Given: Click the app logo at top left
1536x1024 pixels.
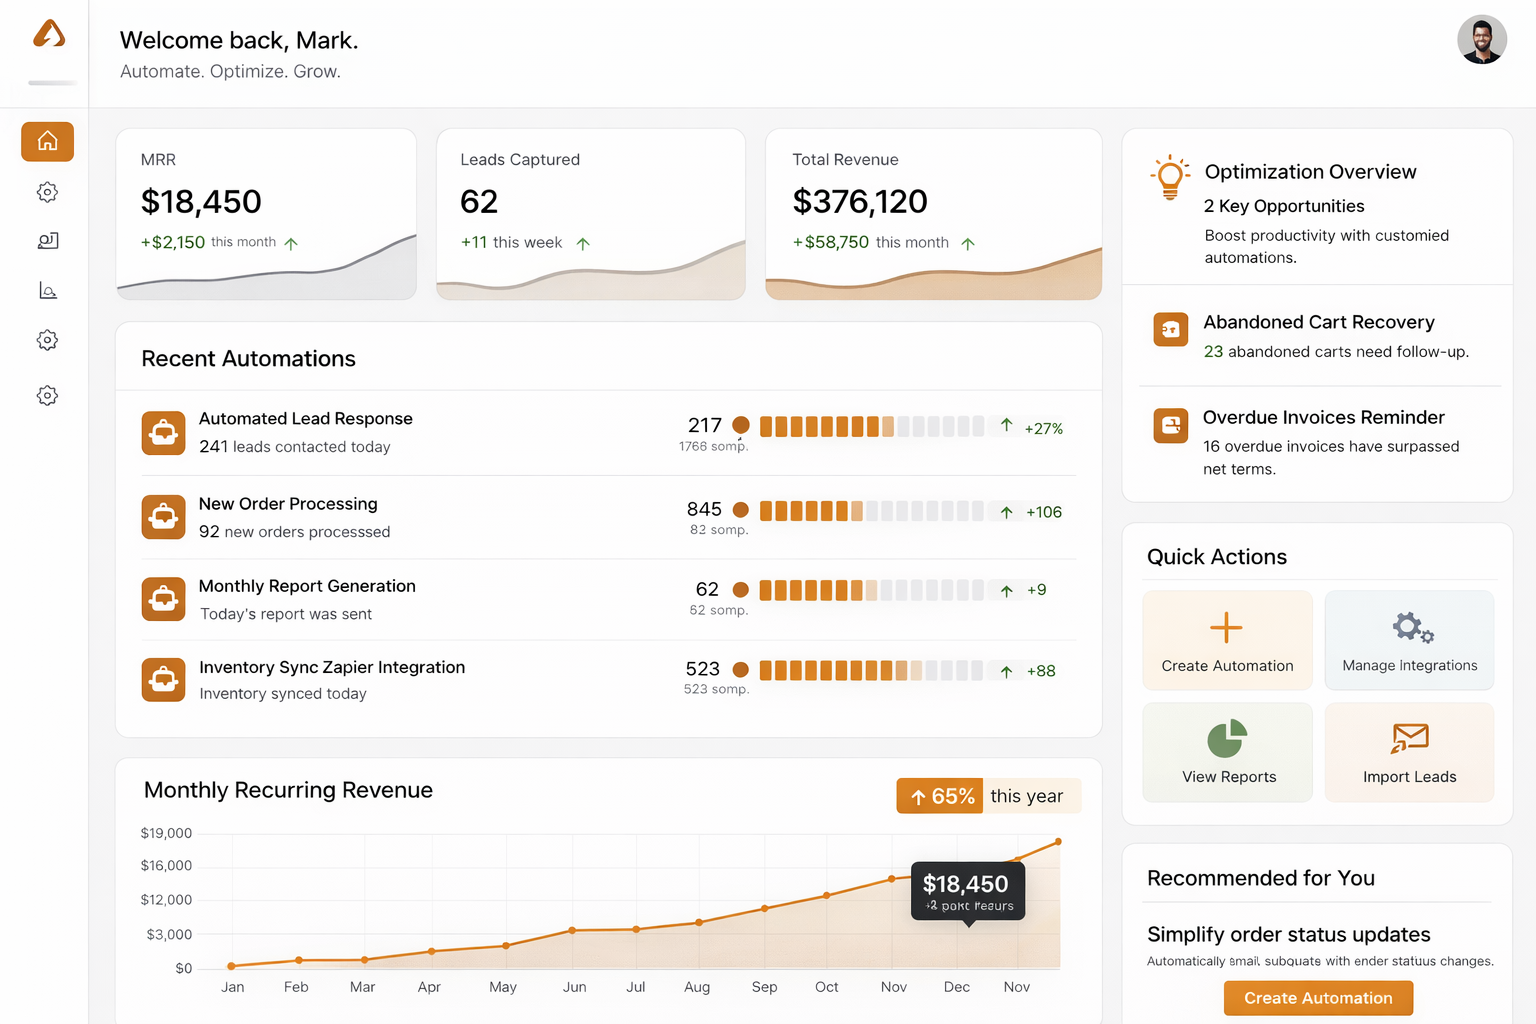Looking at the screenshot, I should (49, 35).
